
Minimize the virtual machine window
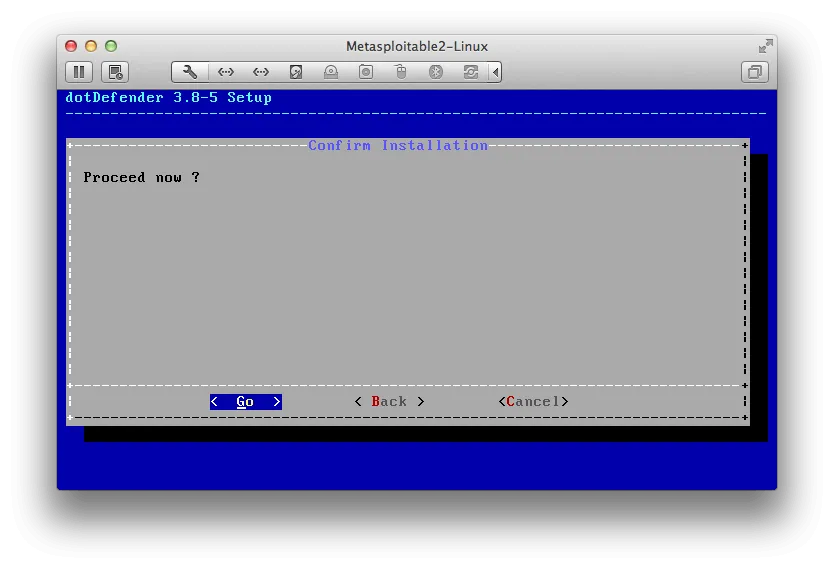91,46
